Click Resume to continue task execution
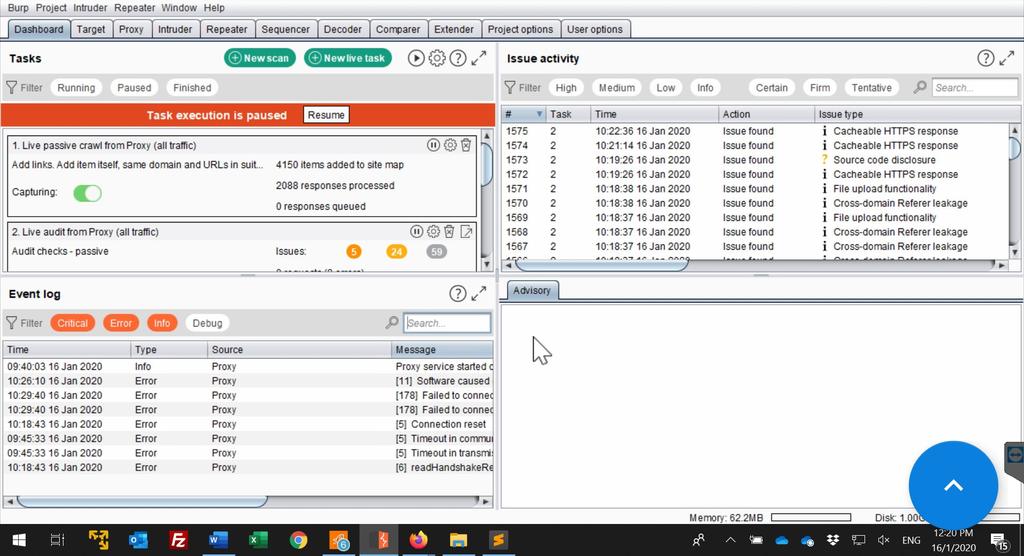Image resolution: width=1024 pixels, height=556 pixels. [x=326, y=115]
